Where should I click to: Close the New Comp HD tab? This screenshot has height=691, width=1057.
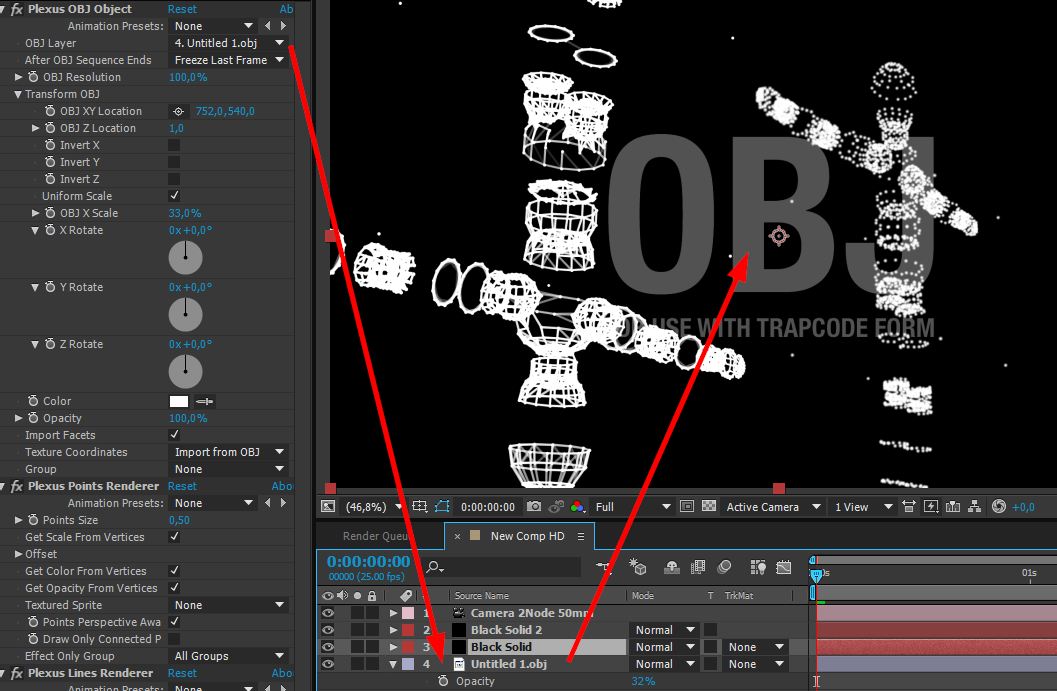click(457, 536)
